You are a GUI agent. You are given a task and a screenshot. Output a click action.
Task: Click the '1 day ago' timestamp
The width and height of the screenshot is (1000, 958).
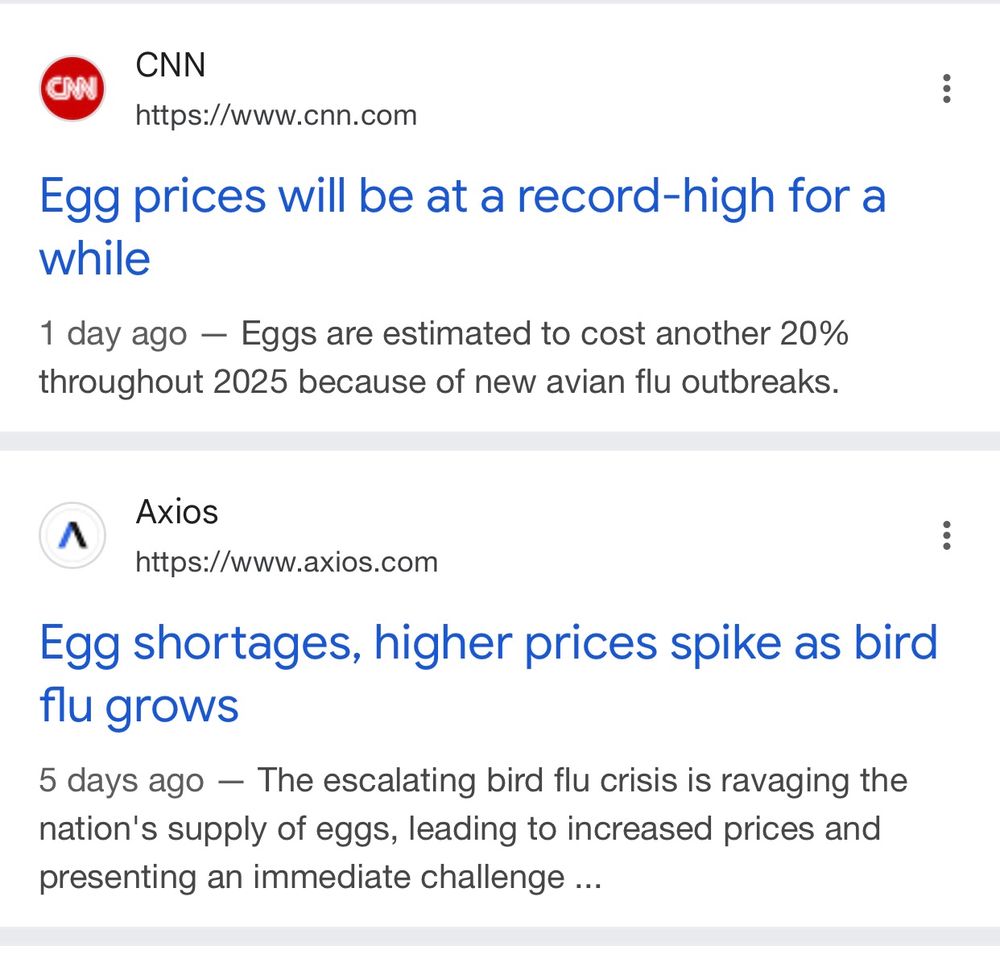113,334
